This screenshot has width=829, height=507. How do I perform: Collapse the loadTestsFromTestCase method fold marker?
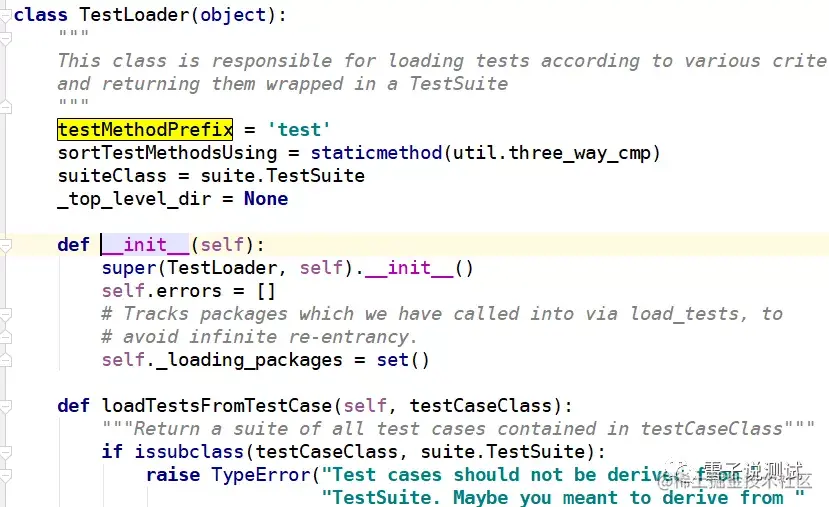tap(5, 407)
